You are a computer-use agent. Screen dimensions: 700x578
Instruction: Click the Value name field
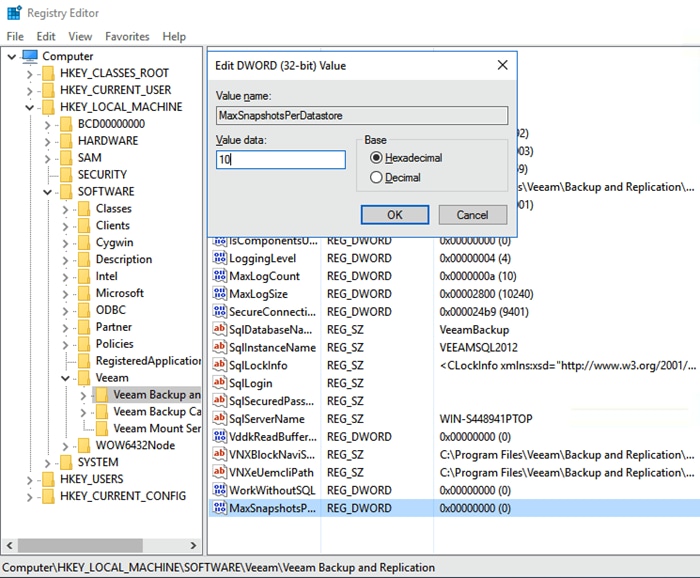362,116
